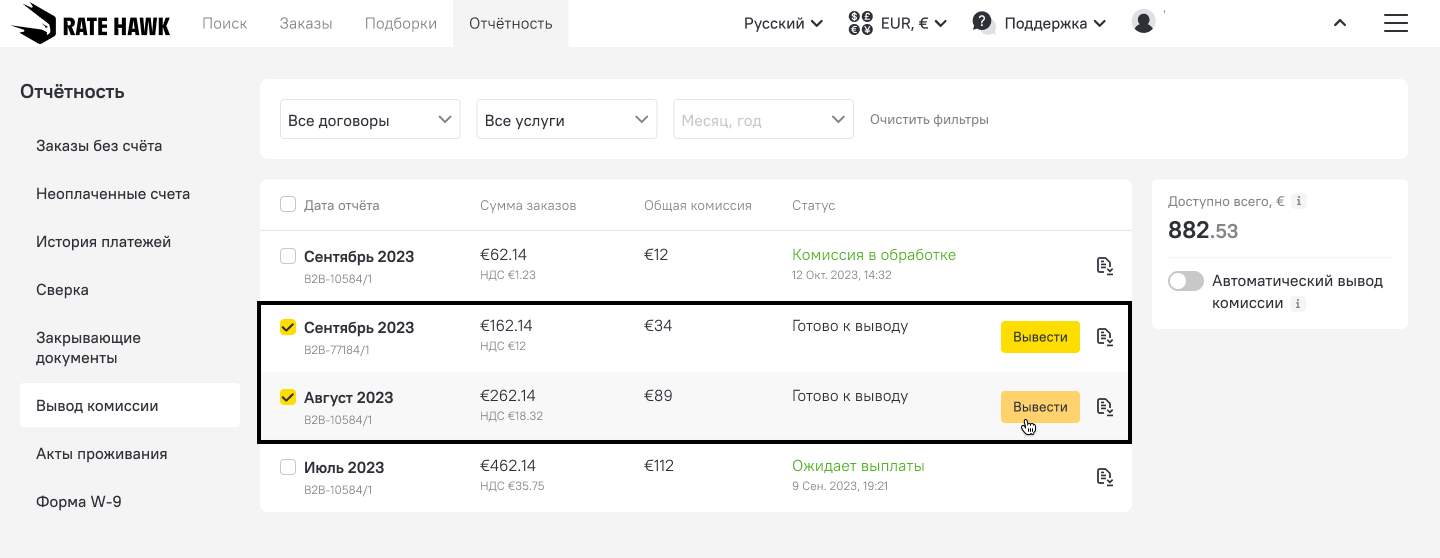
Task: Open Акты проживания in the sidebar
Action: pyautogui.click(x=101, y=454)
